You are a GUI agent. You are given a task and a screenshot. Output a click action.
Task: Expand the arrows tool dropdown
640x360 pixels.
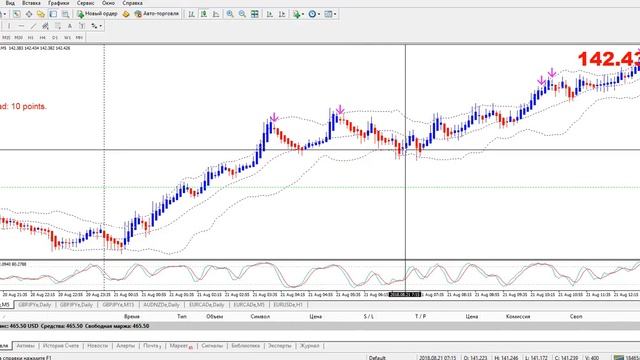point(100,26)
